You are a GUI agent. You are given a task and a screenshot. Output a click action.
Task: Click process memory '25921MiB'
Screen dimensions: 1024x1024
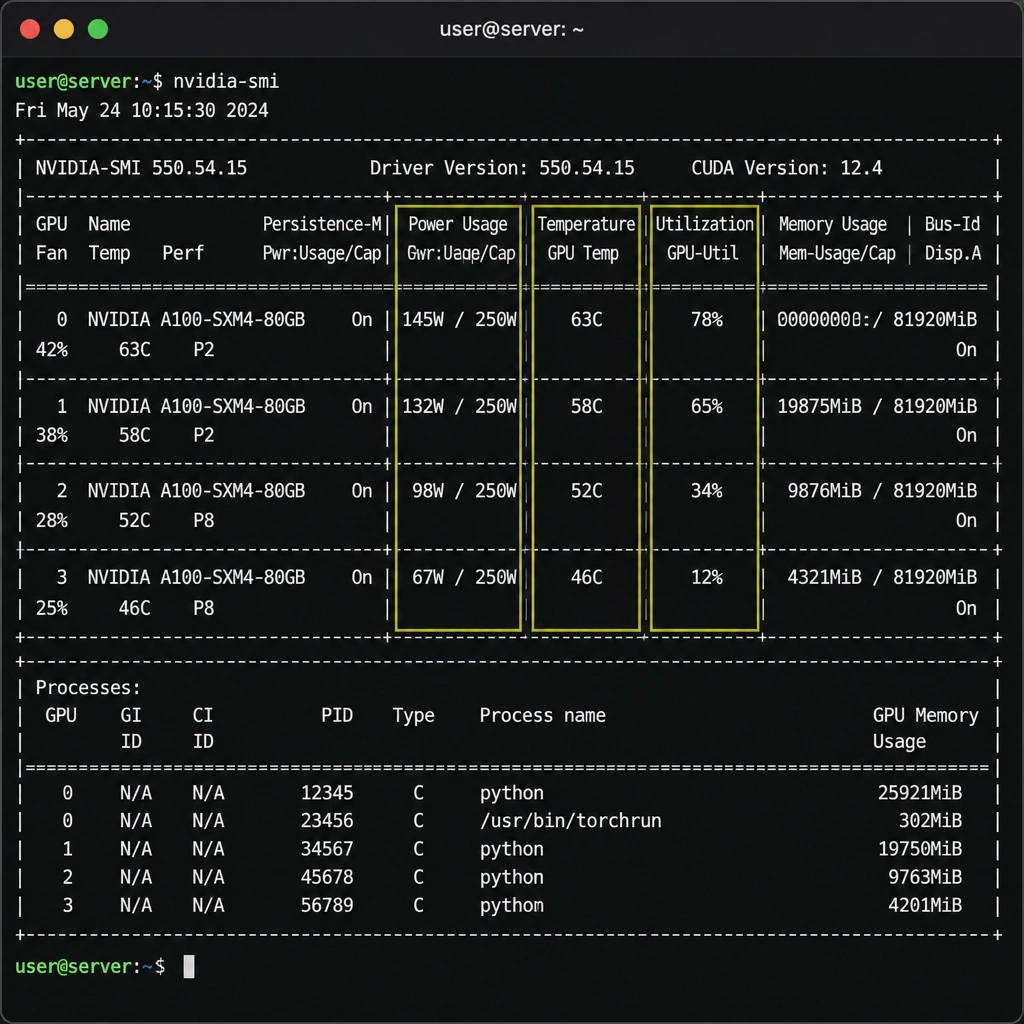coord(920,793)
